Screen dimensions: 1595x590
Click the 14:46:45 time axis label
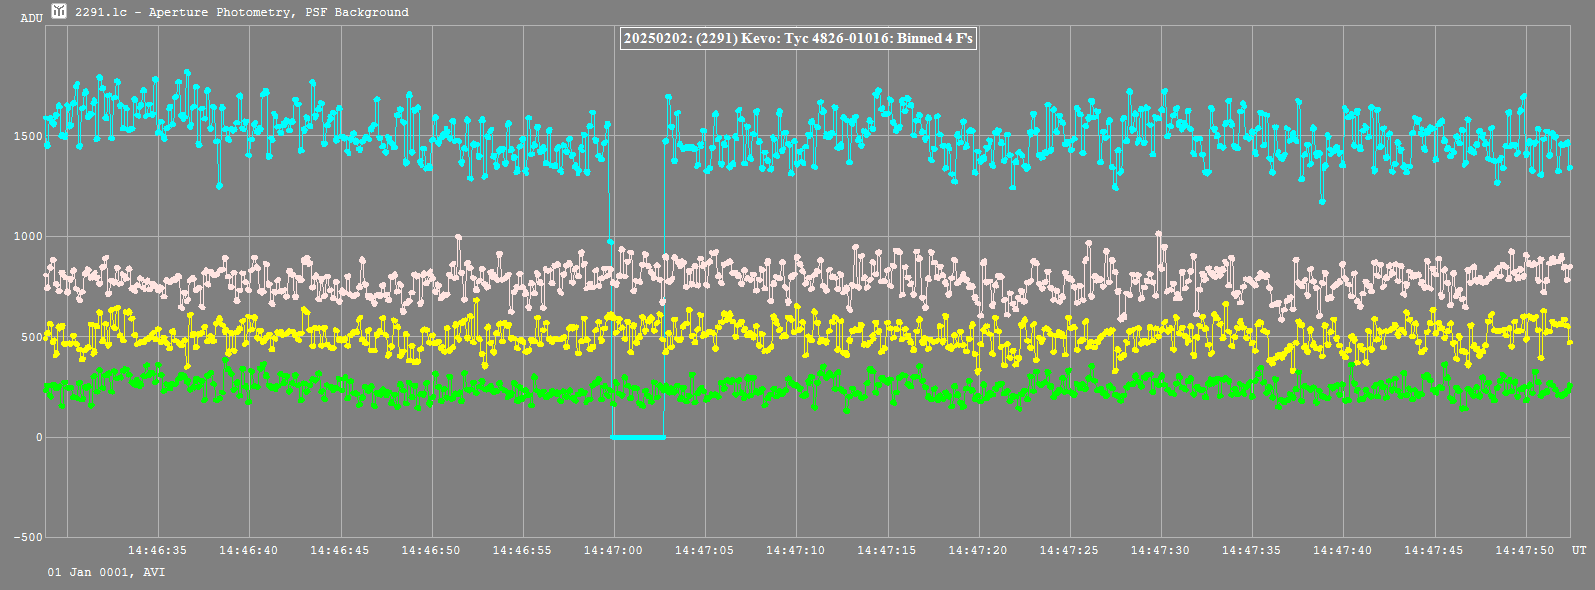[339, 550]
